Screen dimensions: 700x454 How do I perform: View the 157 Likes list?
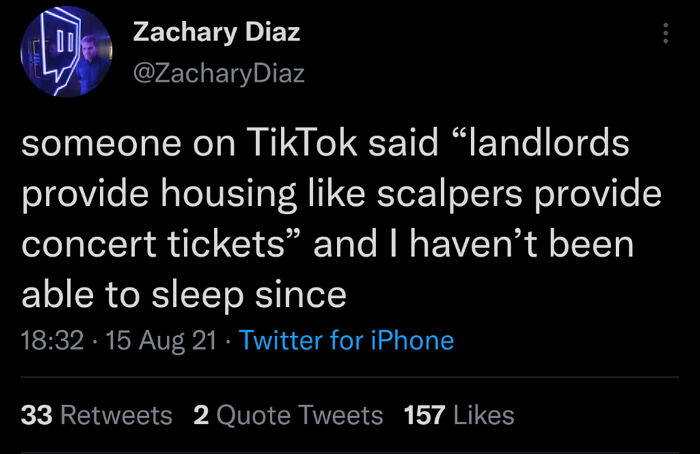[x=459, y=415]
